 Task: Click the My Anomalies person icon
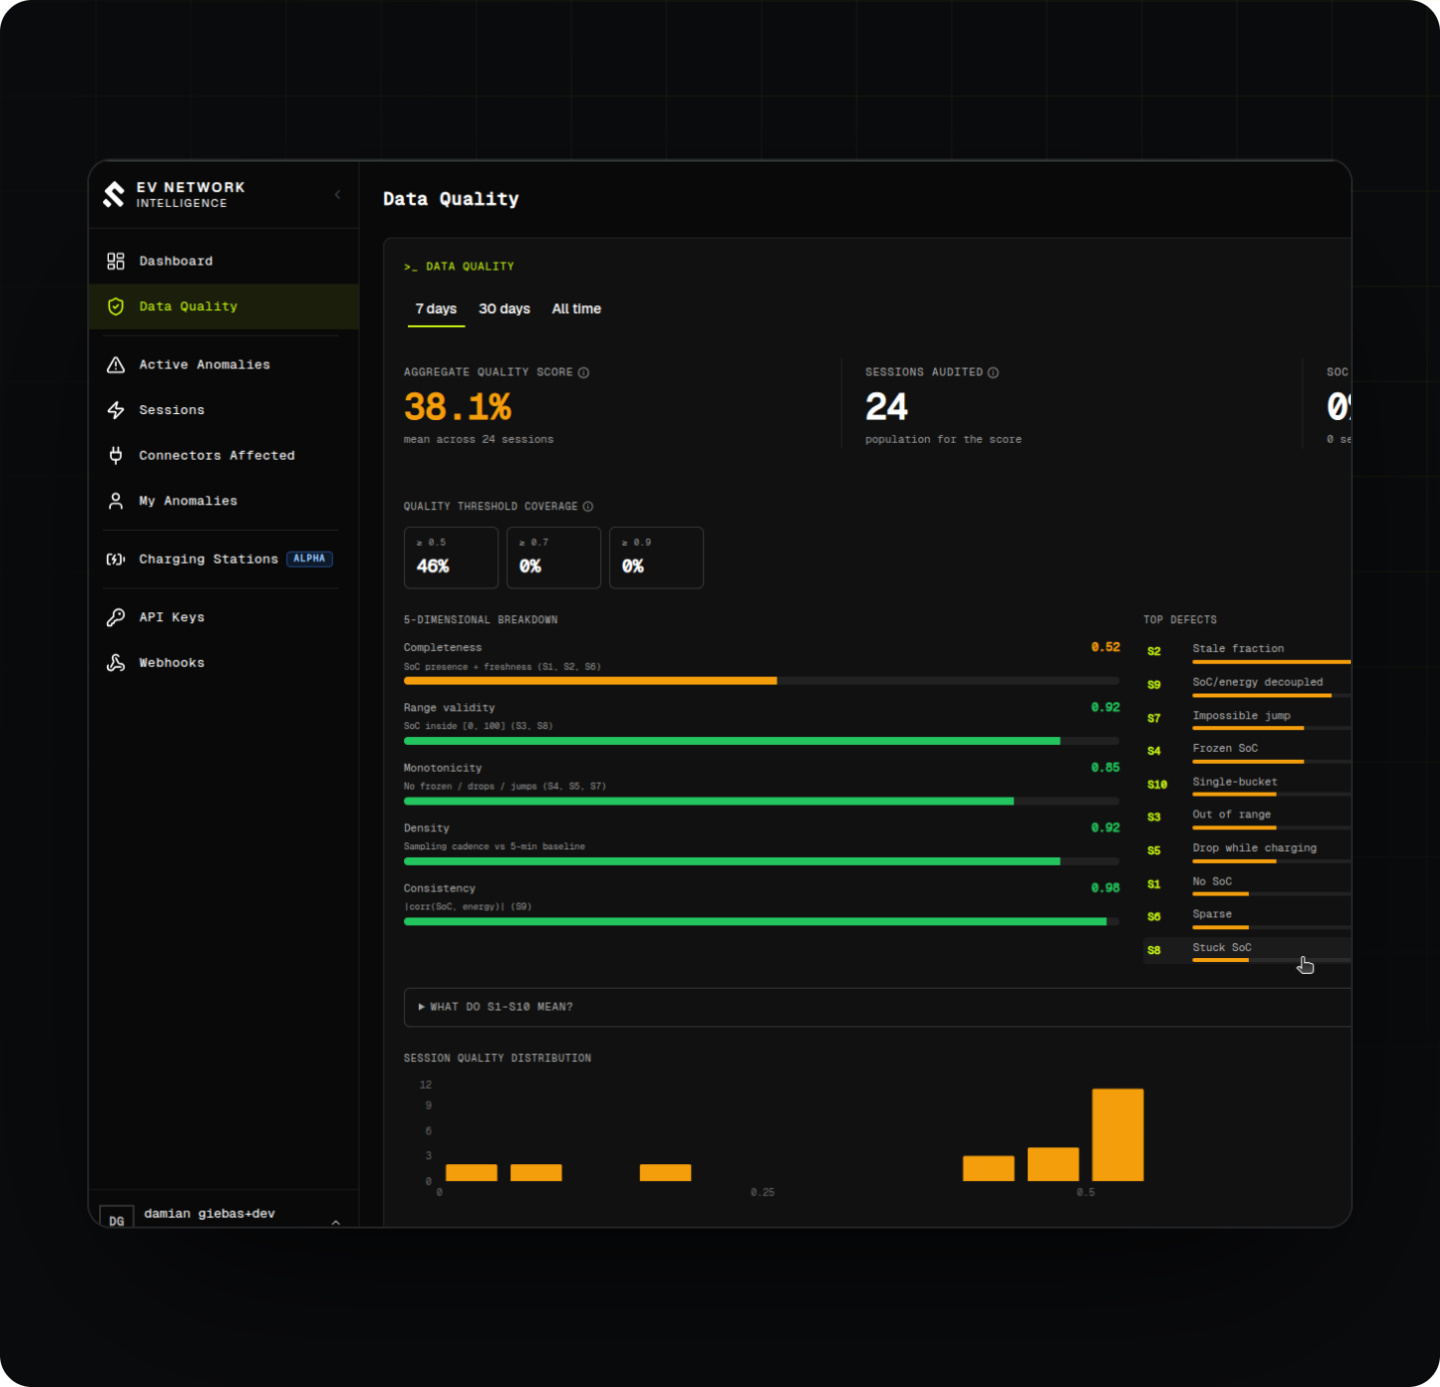click(116, 501)
